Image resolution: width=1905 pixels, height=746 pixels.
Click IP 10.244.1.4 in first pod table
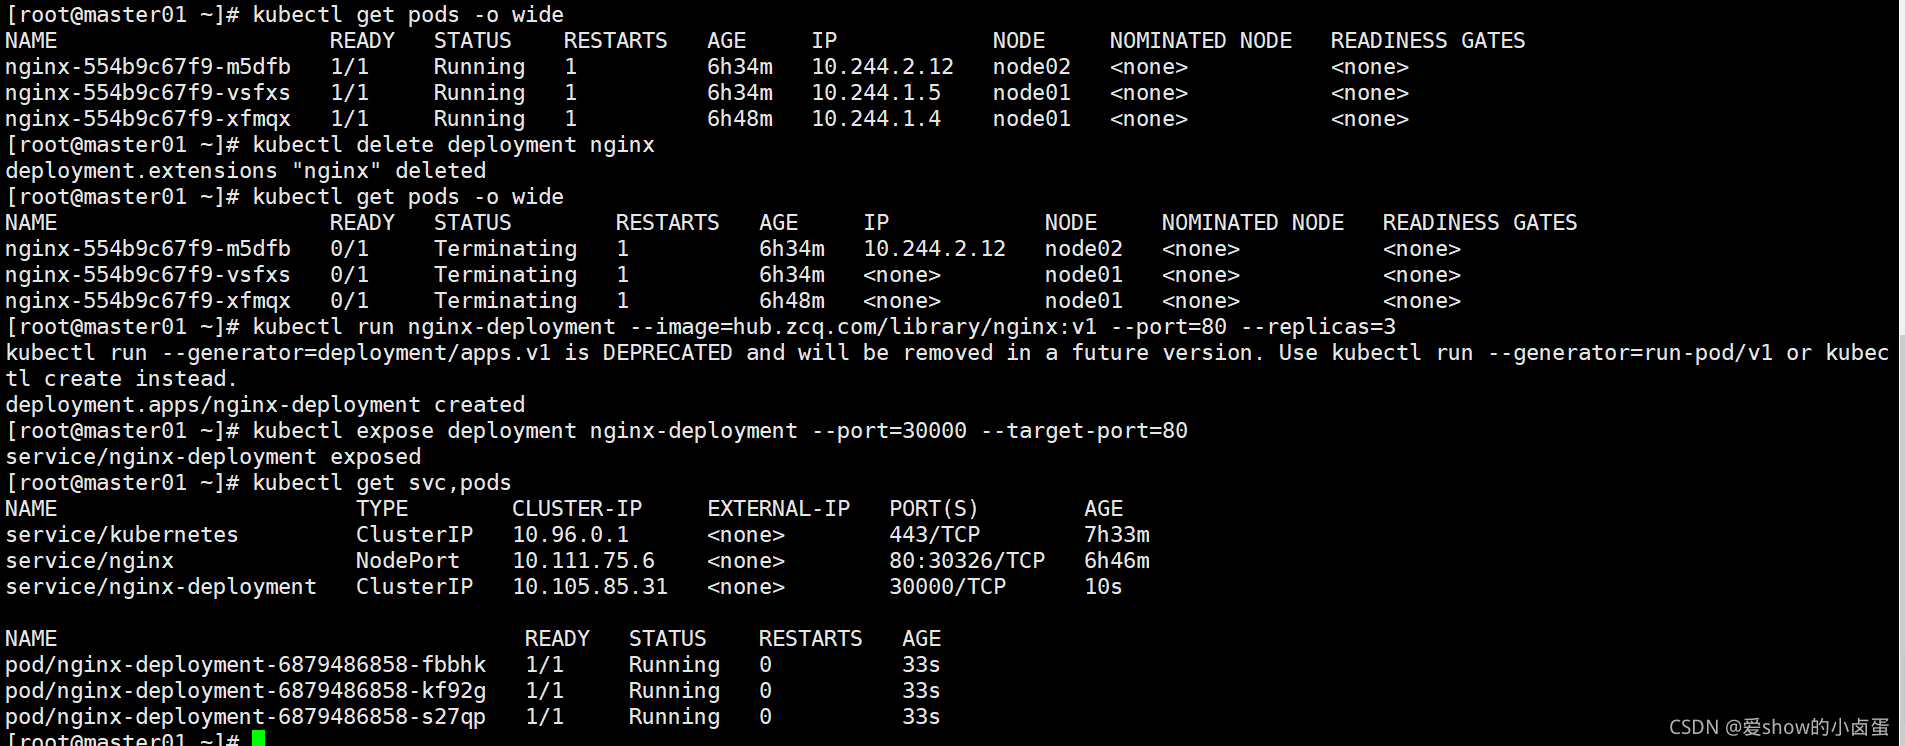pos(876,119)
